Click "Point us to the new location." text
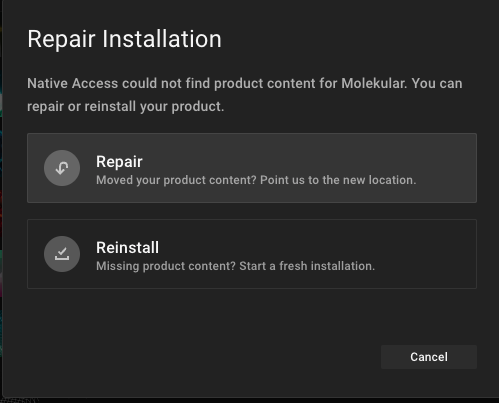This screenshot has width=499, height=403. pos(338,180)
